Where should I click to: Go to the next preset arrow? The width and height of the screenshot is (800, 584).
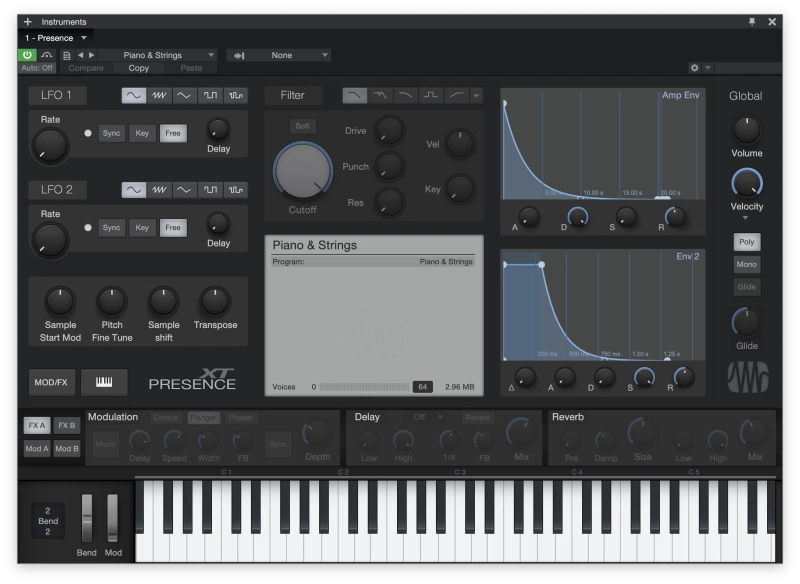pos(92,55)
